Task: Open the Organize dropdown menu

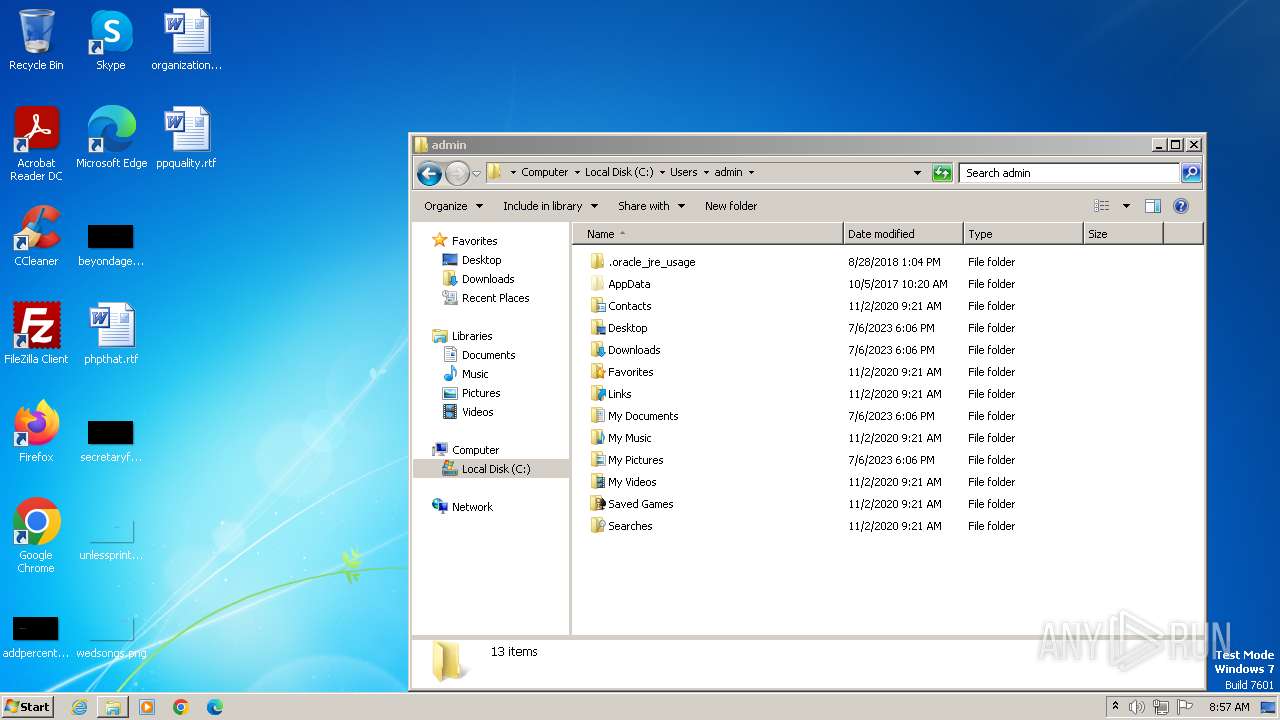Action: pyautogui.click(x=453, y=206)
